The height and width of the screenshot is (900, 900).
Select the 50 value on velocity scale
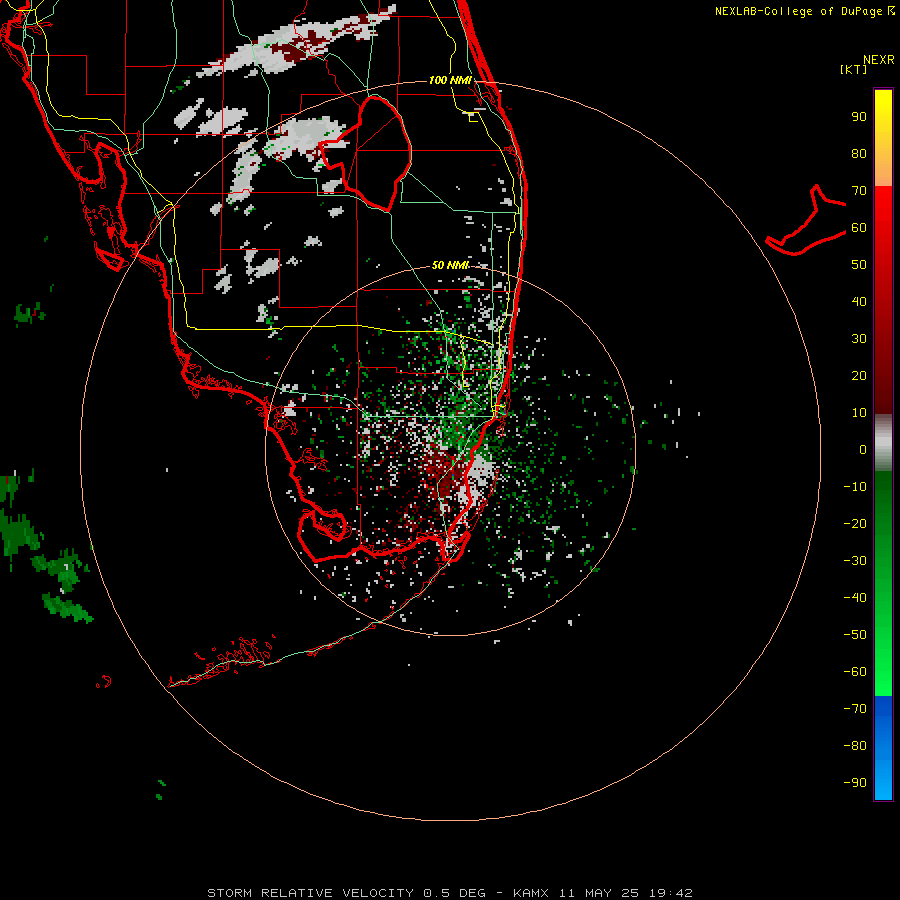click(859, 265)
